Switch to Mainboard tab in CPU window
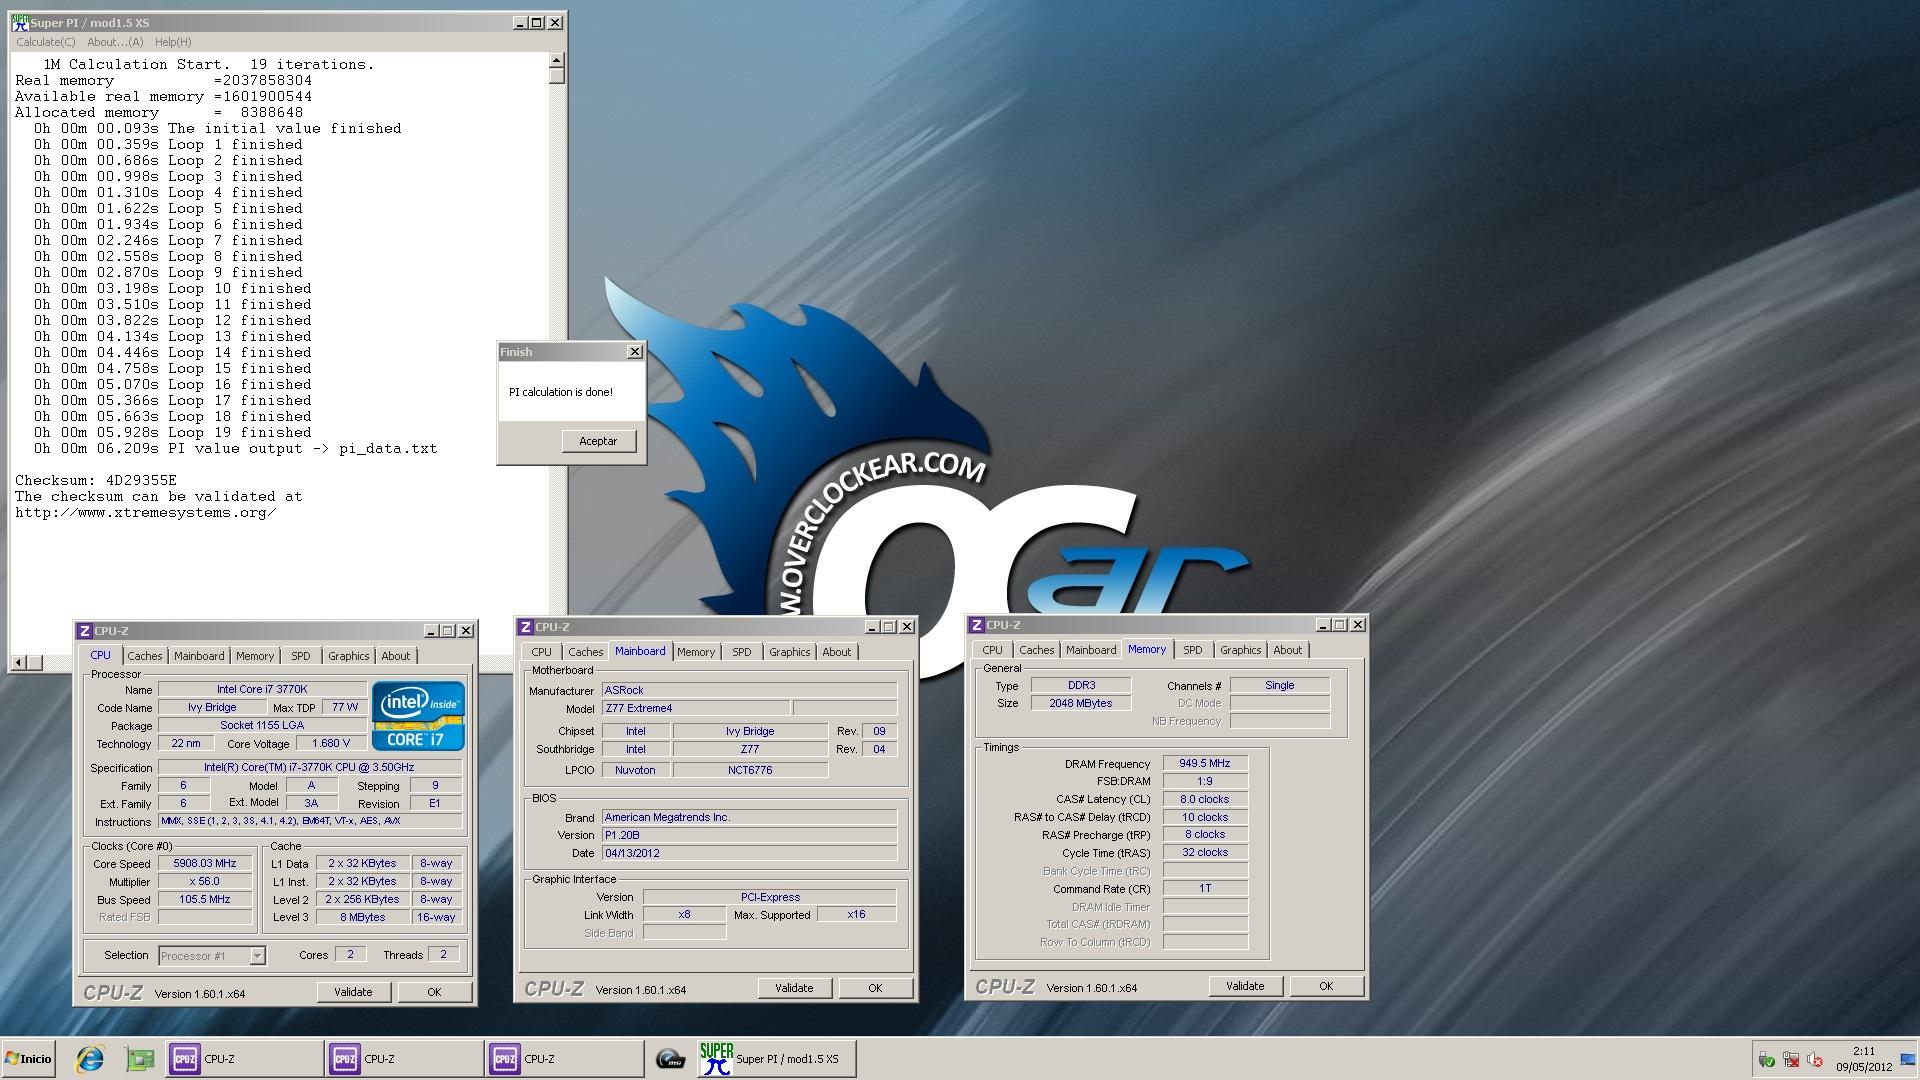 tap(199, 656)
